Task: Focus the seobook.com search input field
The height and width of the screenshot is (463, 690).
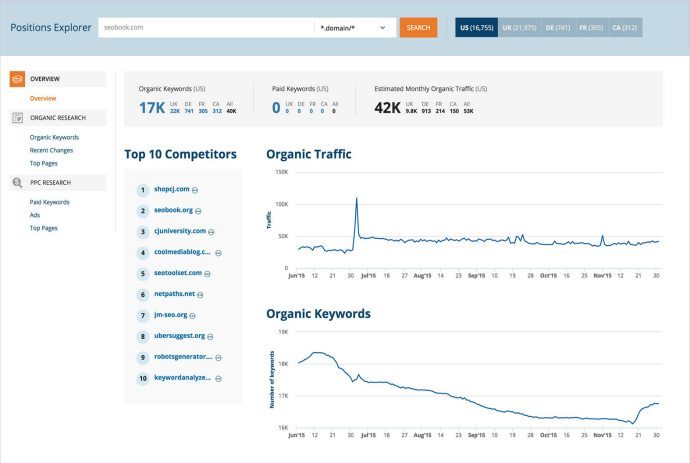Action: (206, 28)
